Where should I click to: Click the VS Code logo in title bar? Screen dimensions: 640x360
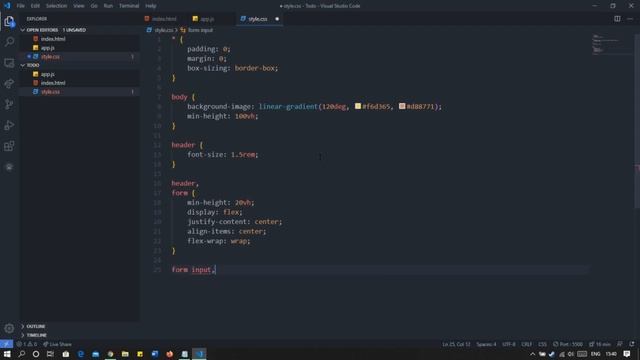(x=7, y=6)
